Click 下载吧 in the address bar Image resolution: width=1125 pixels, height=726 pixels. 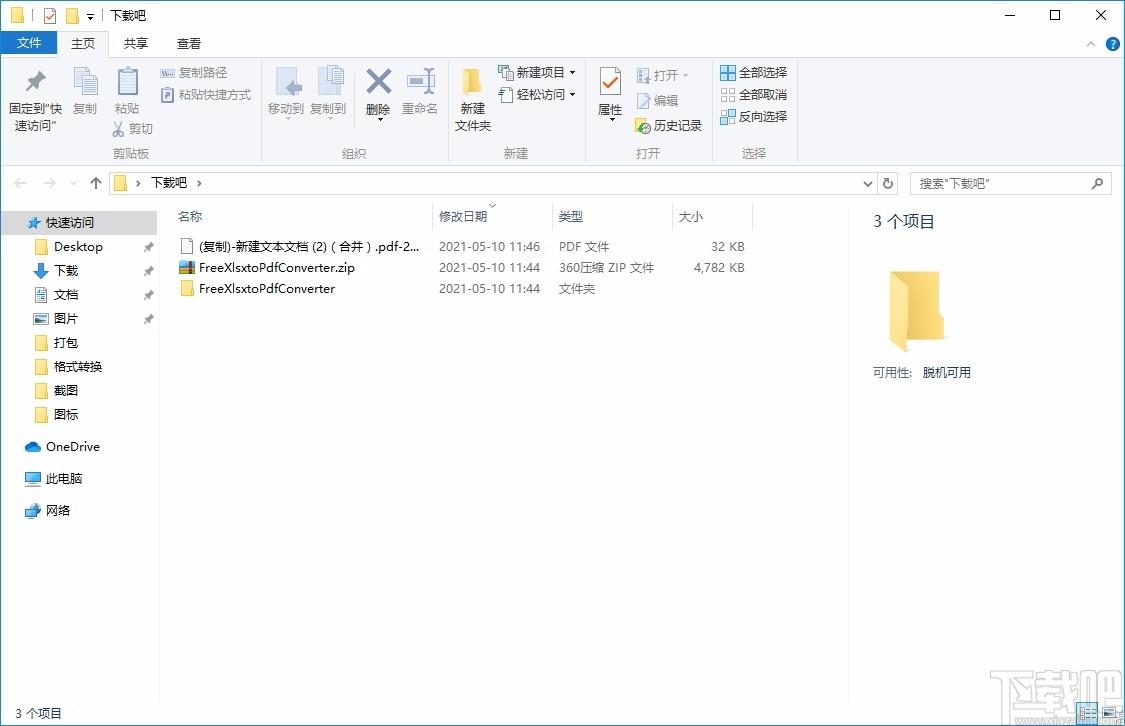tap(169, 183)
